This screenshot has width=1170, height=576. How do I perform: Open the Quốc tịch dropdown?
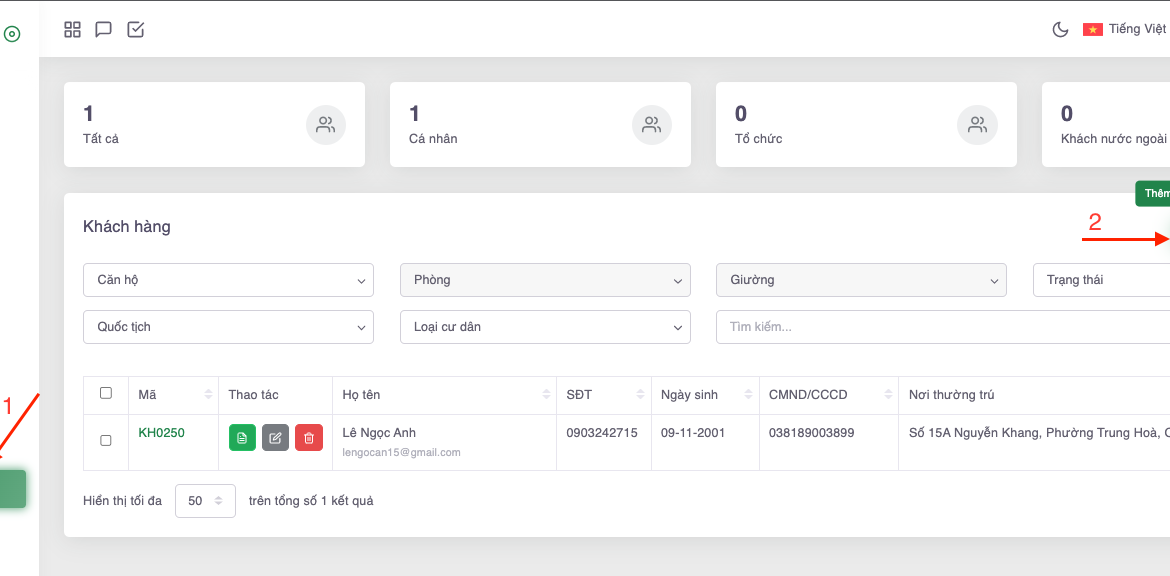pos(228,327)
